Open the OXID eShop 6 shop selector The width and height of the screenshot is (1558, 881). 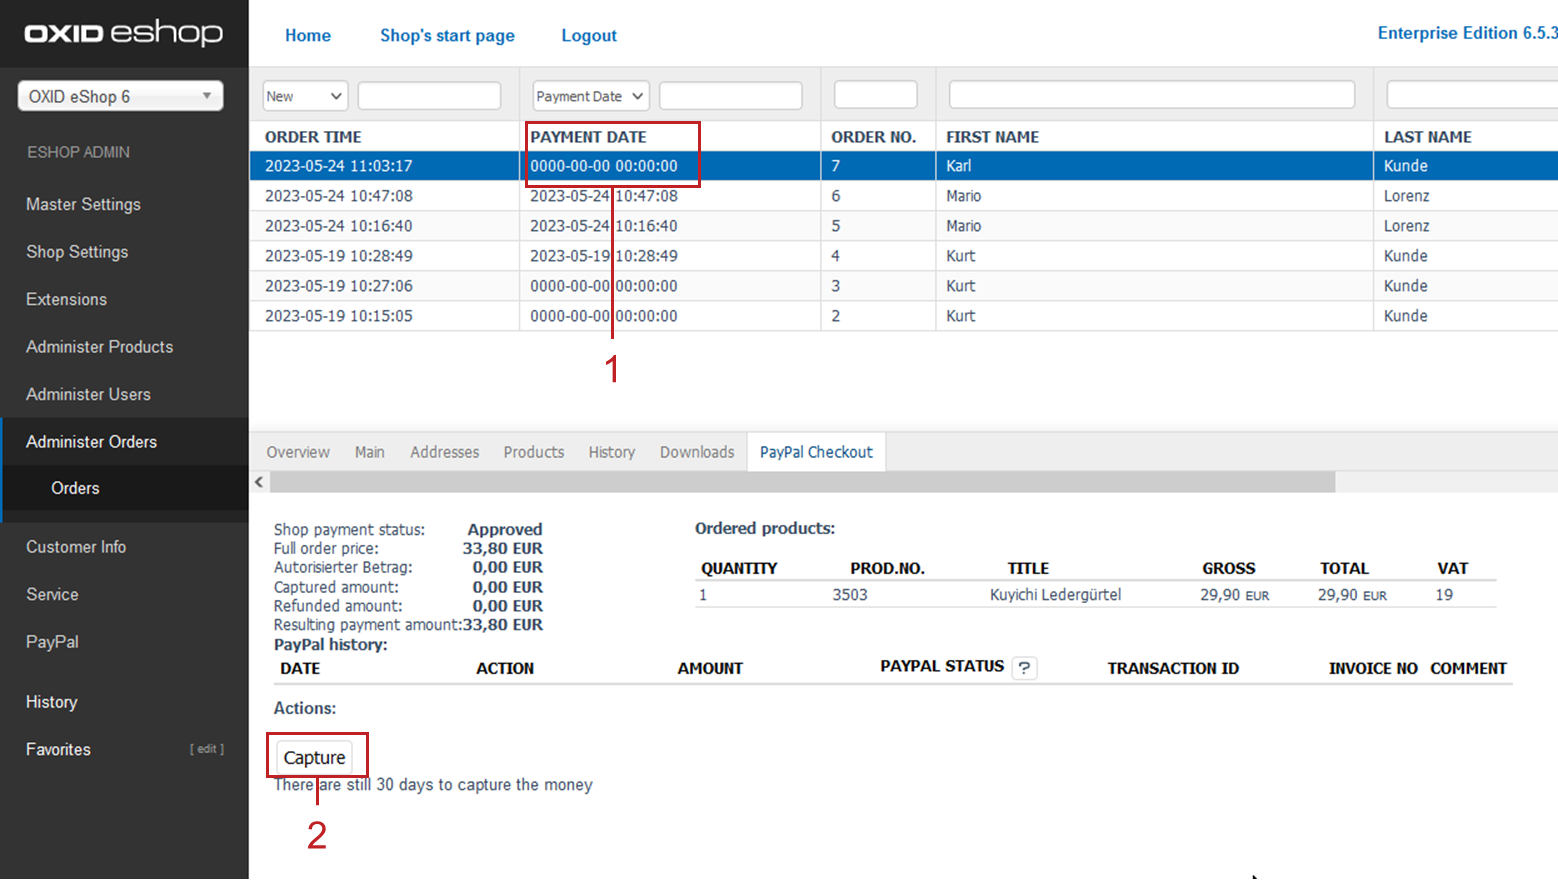click(x=120, y=96)
